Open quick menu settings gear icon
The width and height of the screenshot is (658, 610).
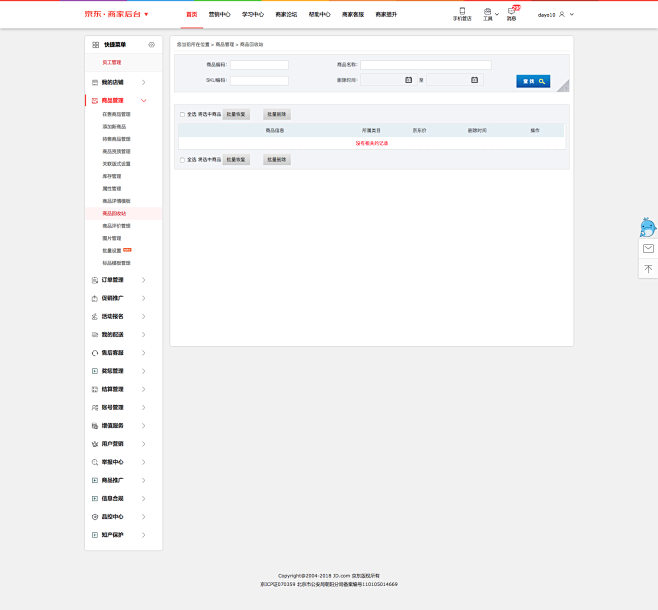point(151,44)
